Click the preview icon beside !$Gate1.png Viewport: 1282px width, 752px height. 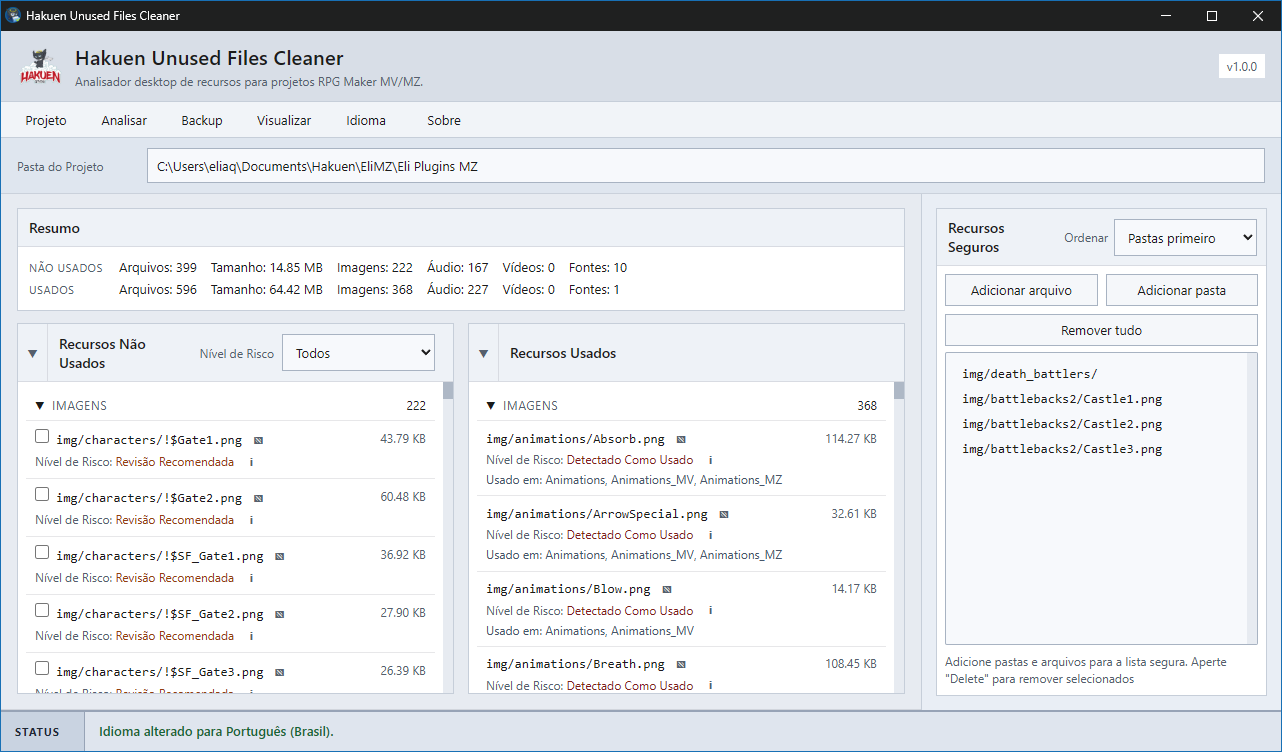(x=258, y=440)
